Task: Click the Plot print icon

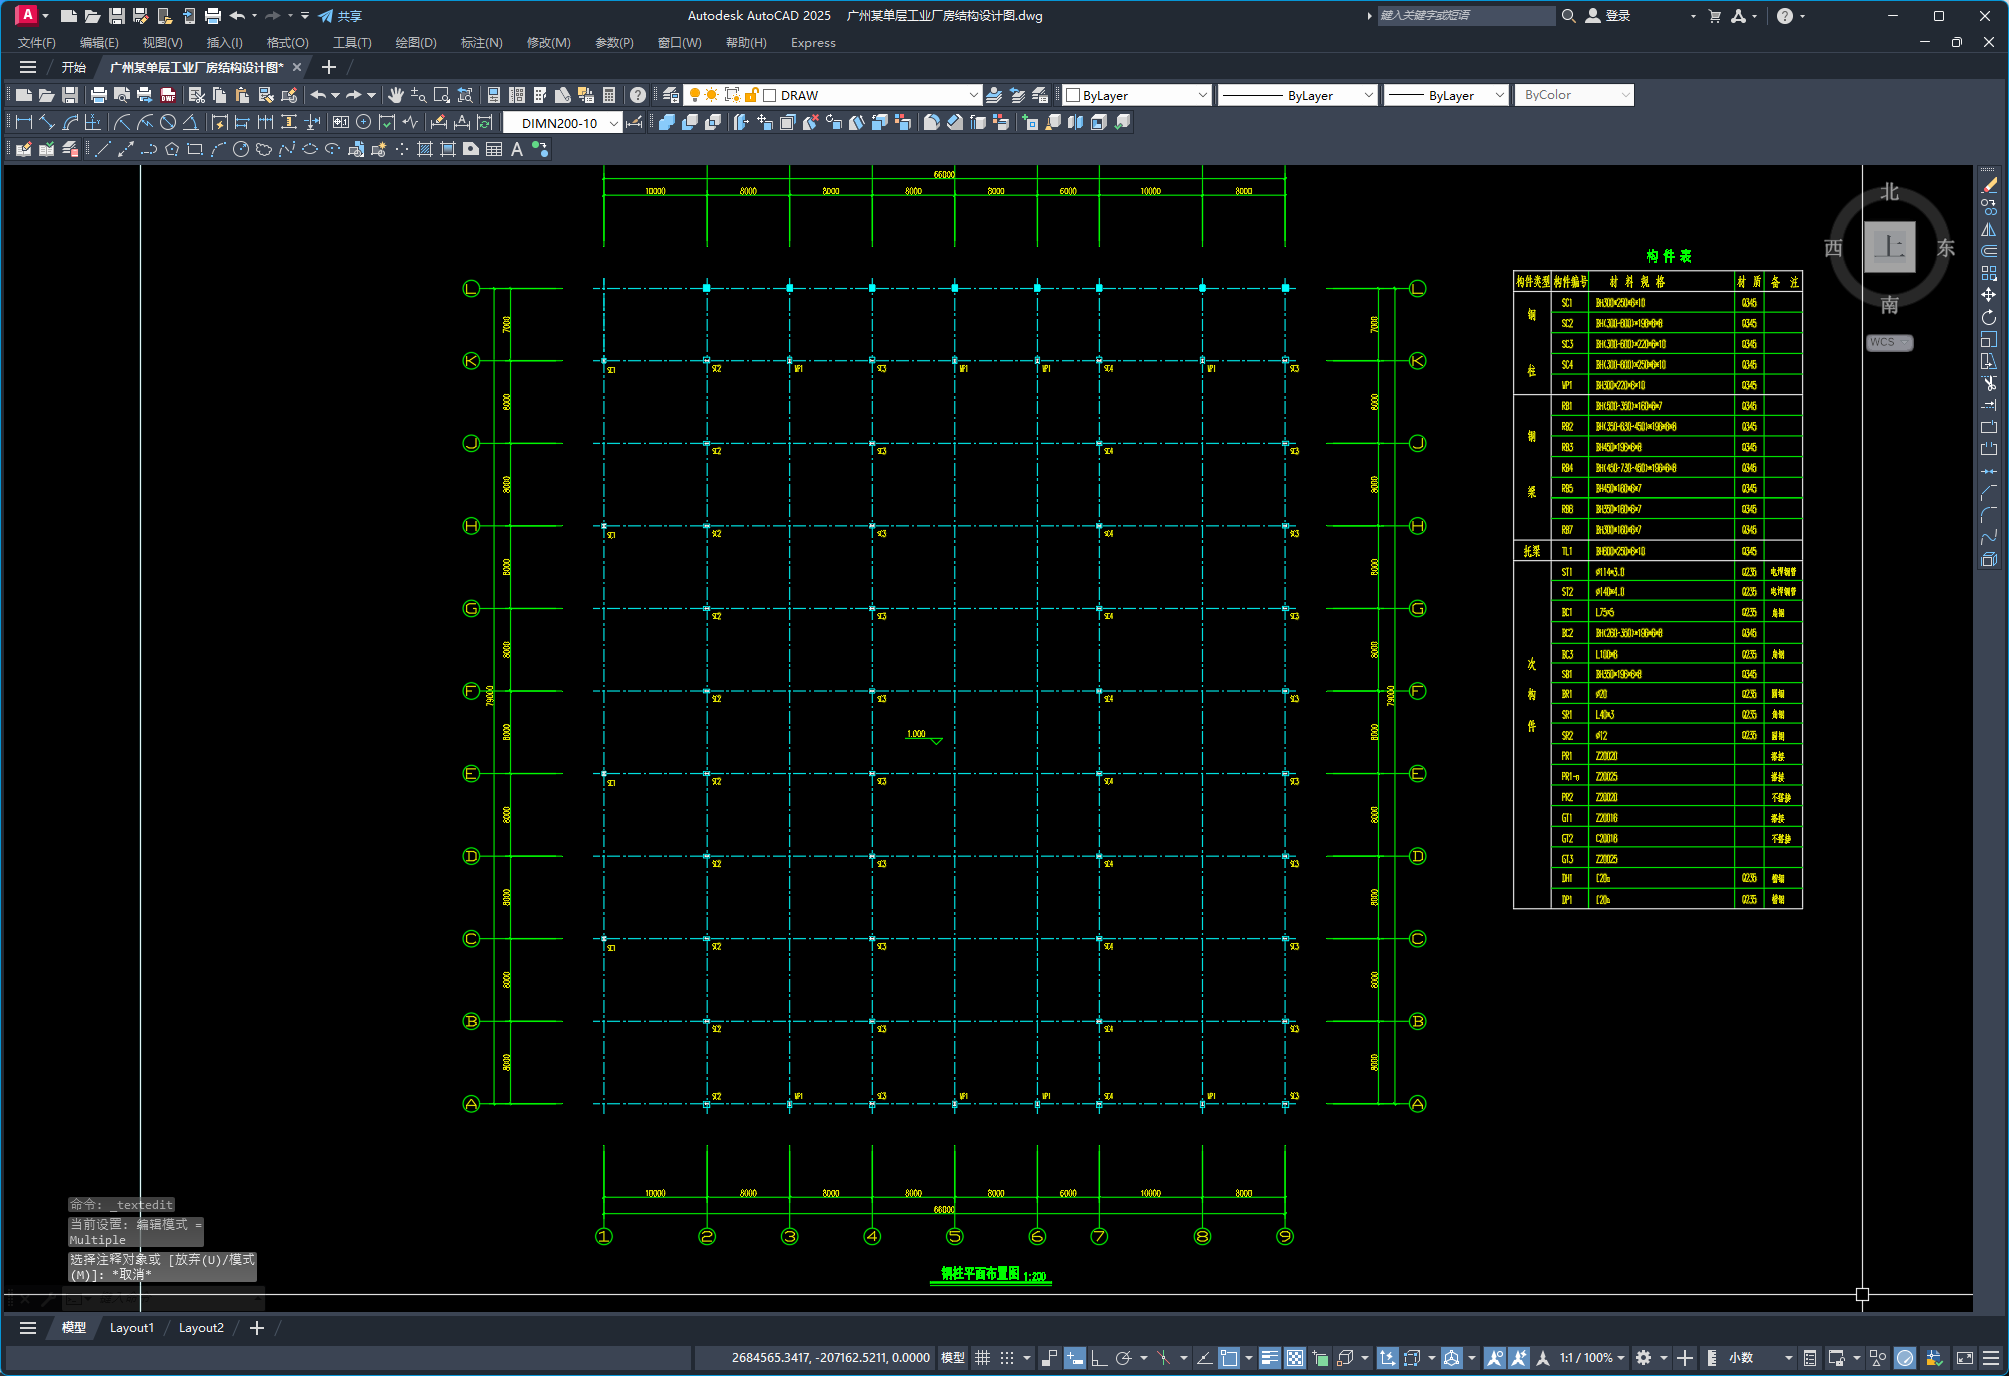Action: pos(98,95)
